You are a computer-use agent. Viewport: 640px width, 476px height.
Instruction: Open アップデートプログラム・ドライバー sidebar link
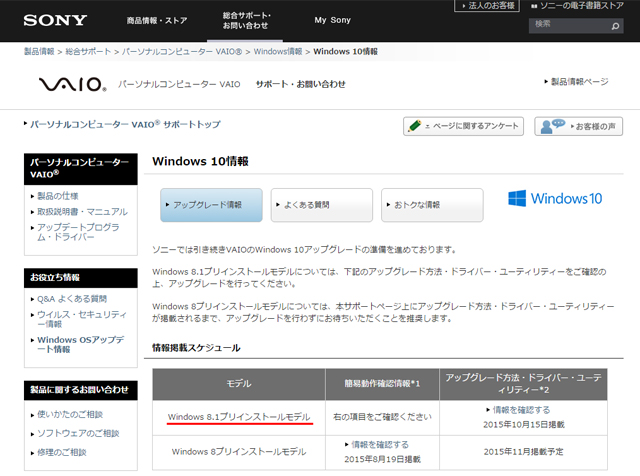click(78, 232)
